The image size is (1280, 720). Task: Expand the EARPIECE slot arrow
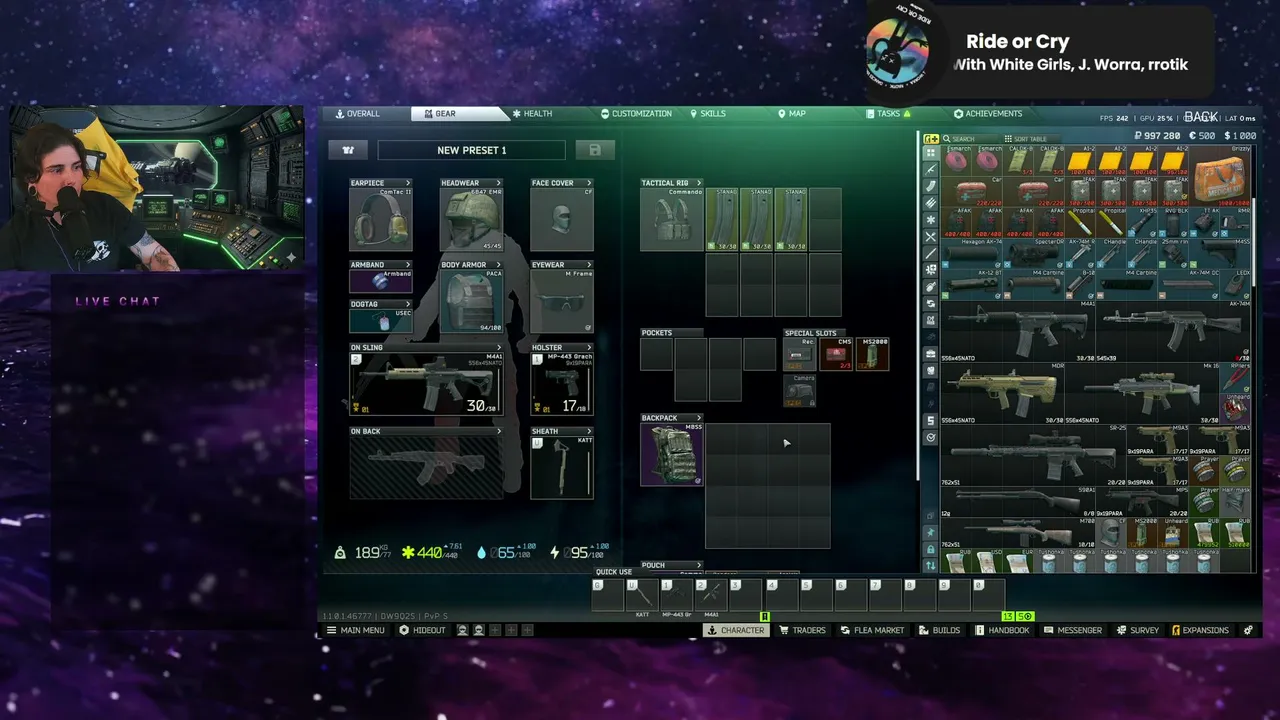click(x=407, y=183)
